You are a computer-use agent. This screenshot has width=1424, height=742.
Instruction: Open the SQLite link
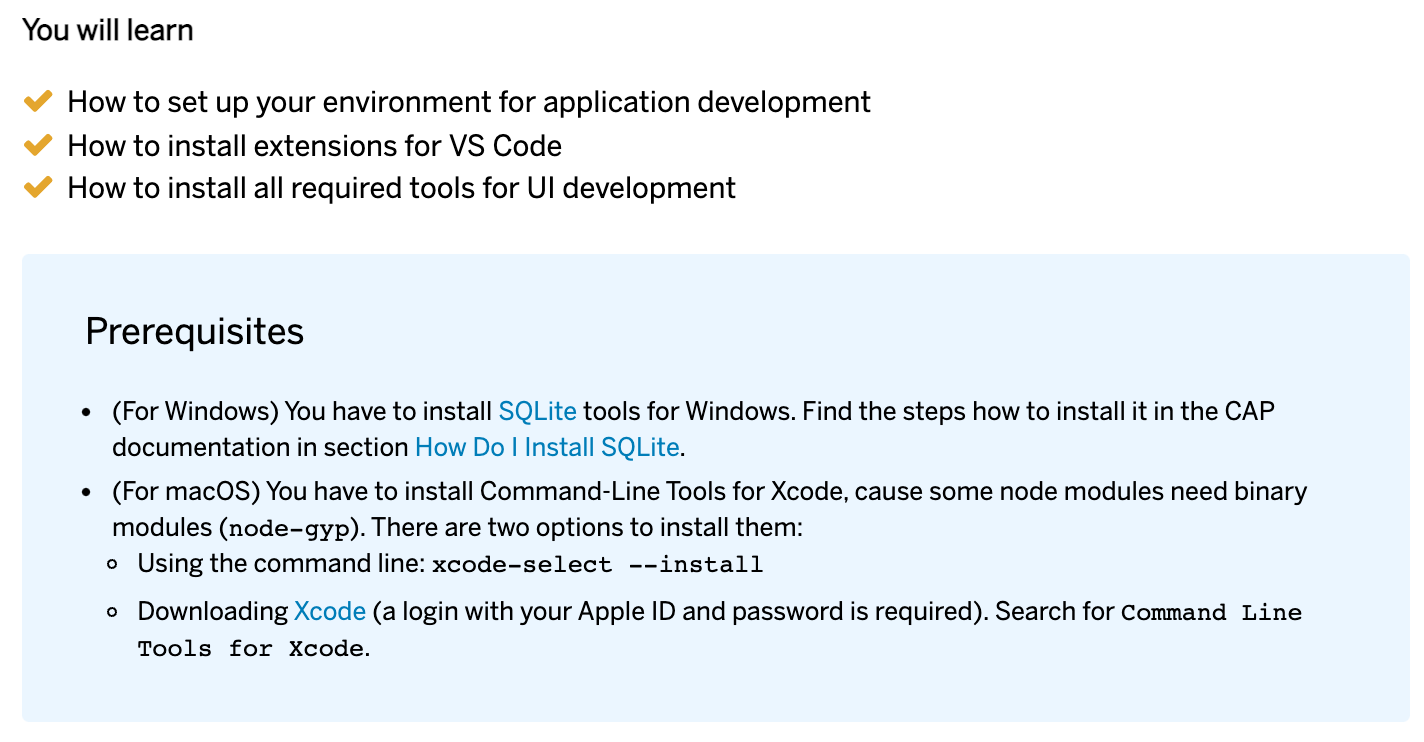[537, 411]
